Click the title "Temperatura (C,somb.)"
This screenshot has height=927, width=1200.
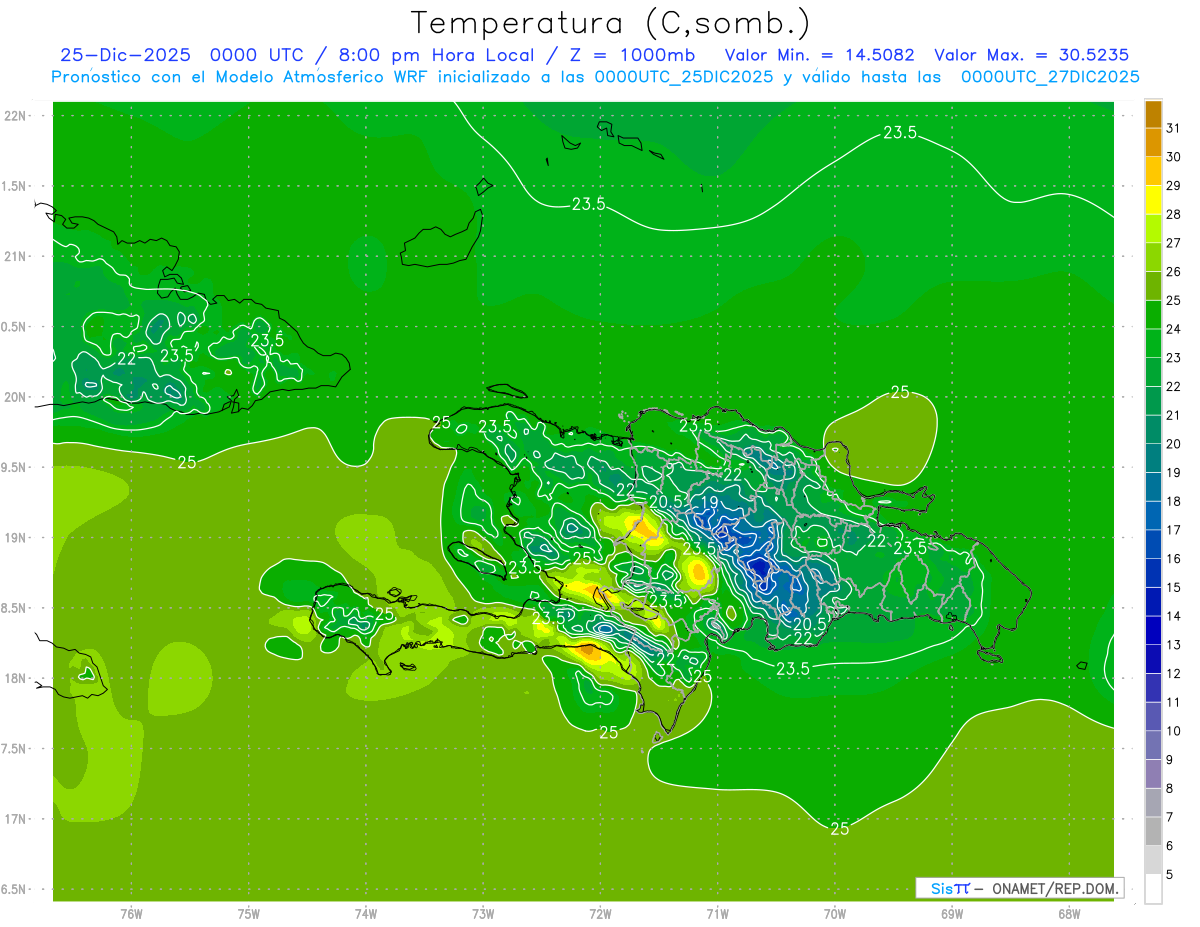tap(611, 22)
